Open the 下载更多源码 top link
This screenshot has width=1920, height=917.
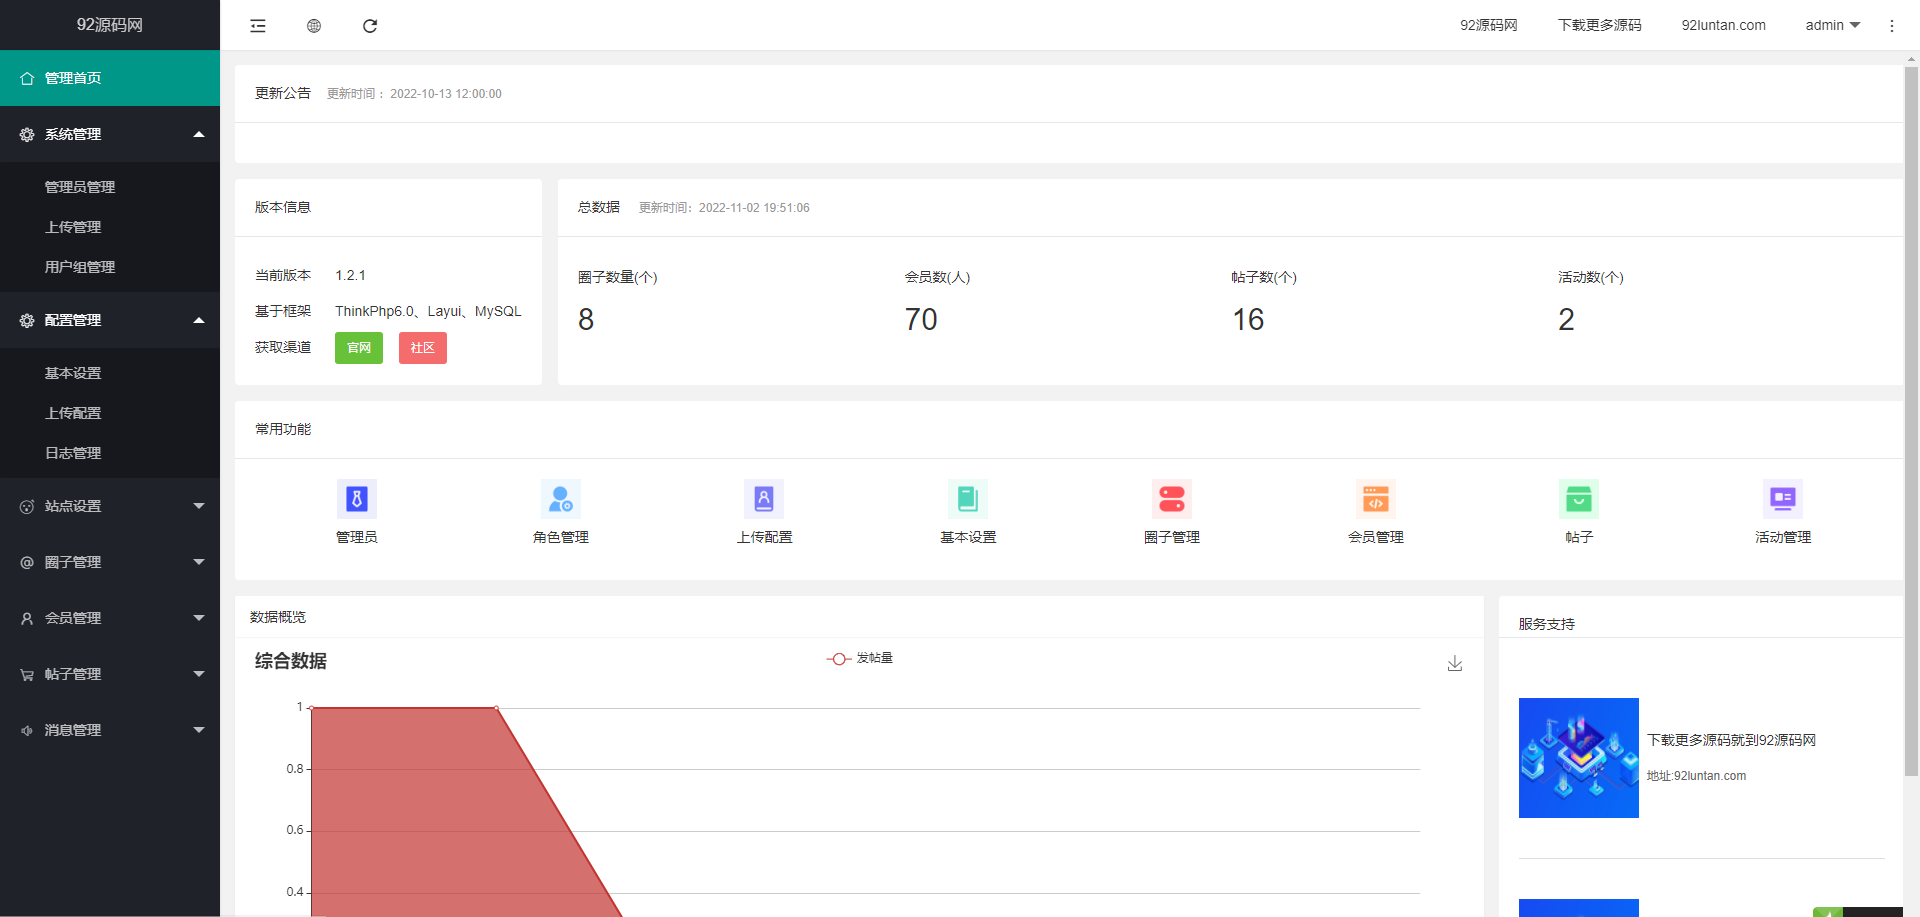point(1600,25)
